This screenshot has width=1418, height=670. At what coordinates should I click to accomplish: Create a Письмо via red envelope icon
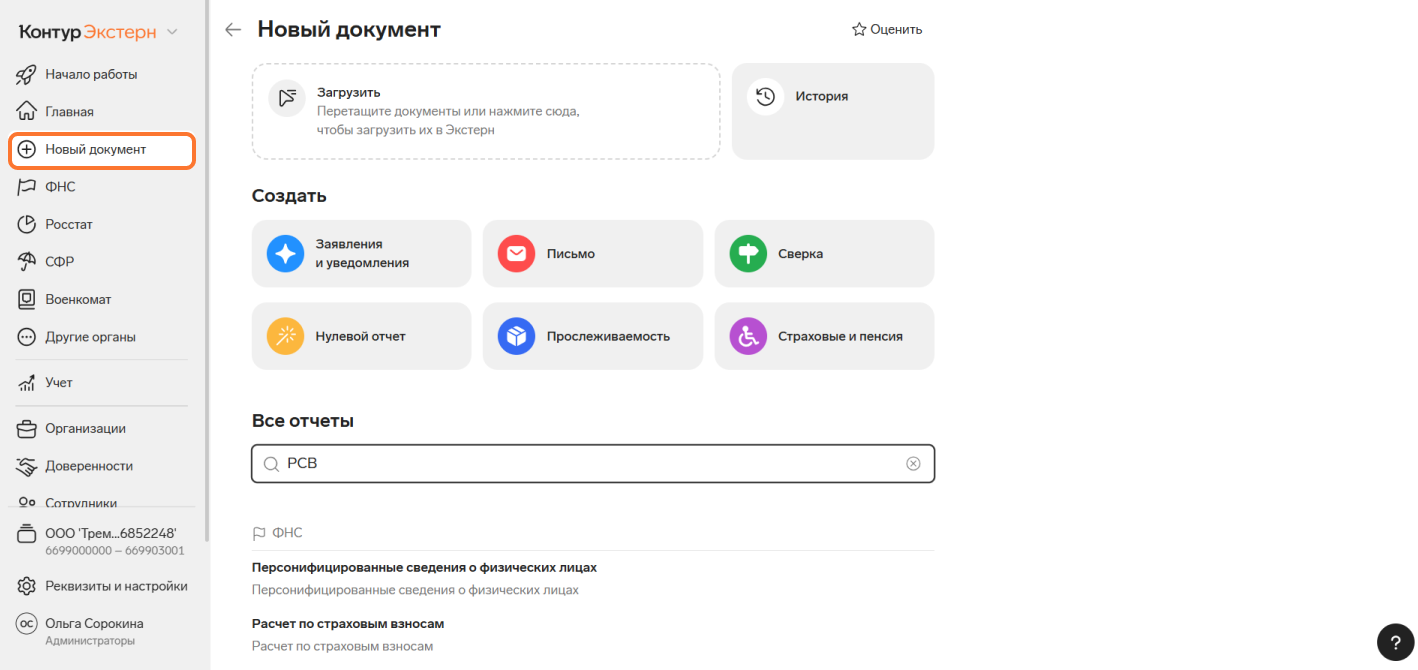pyautogui.click(x=516, y=254)
